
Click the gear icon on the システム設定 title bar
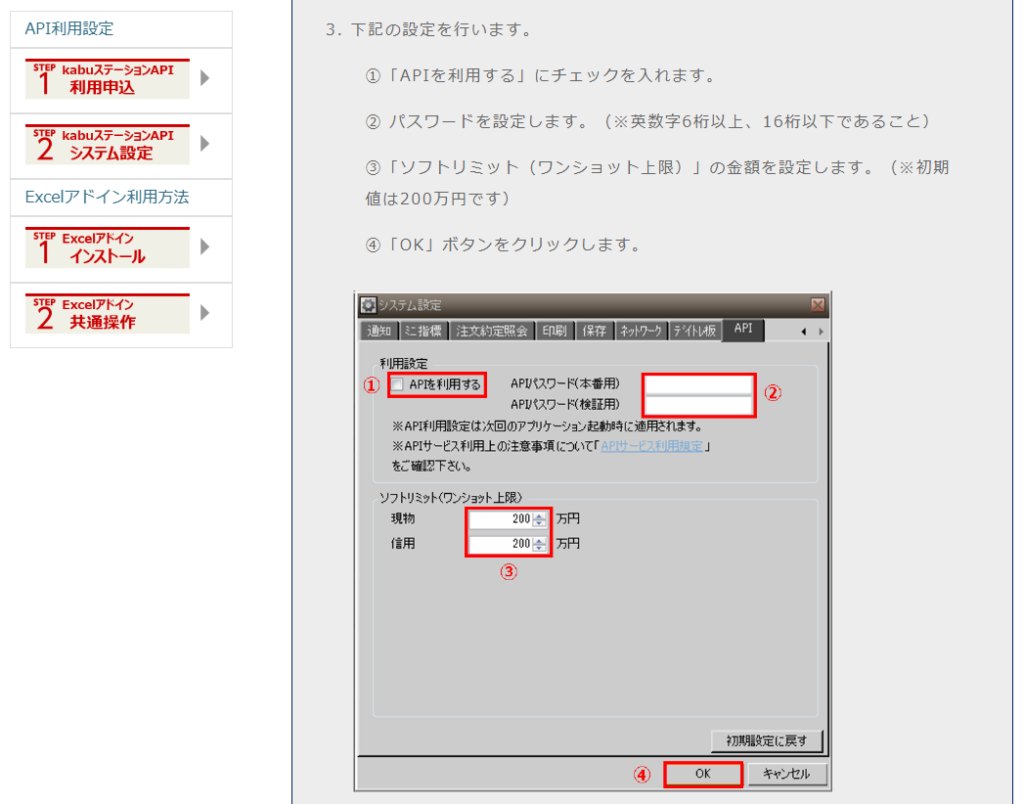(x=368, y=304)
